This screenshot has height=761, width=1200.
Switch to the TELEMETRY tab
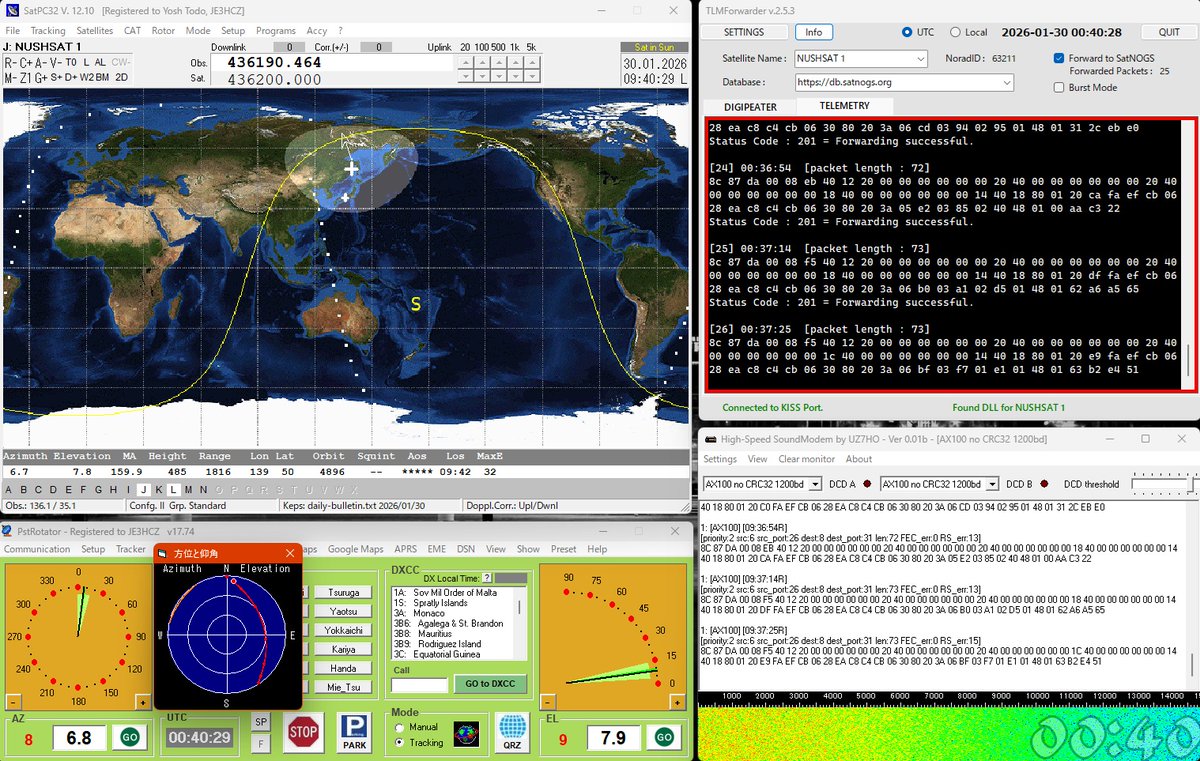(x=845, y=106)
